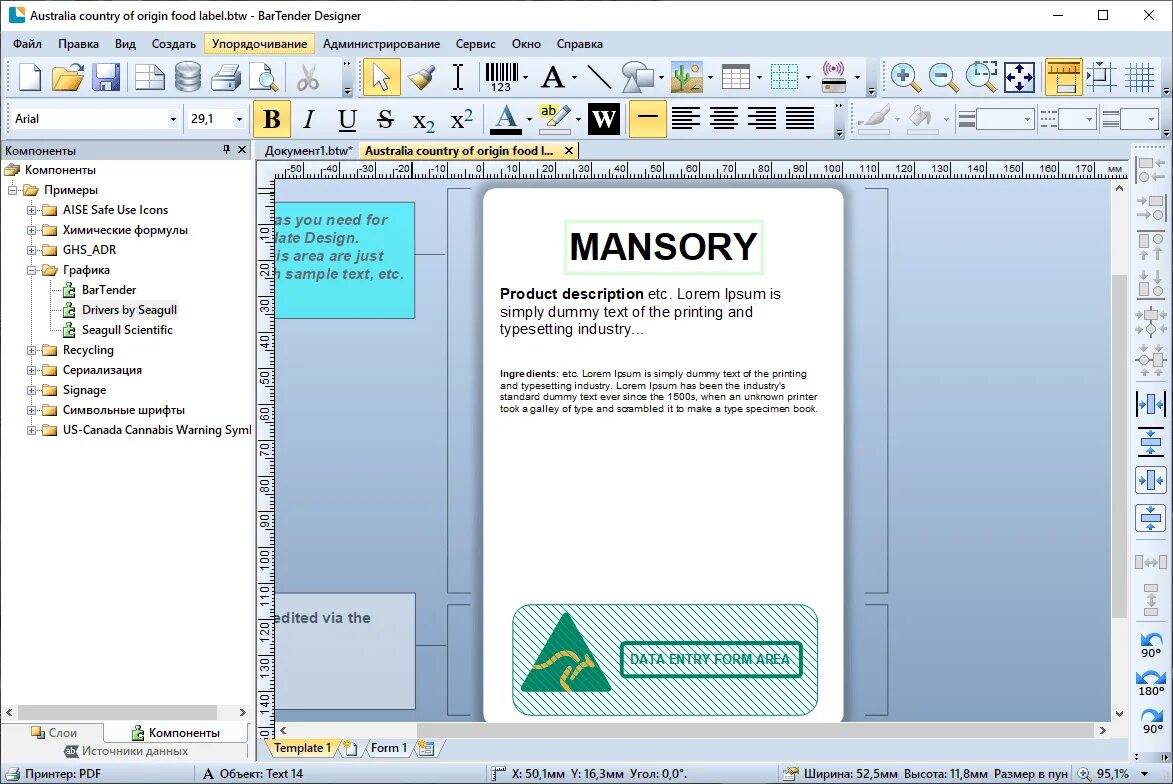1173x784 pixels.
Task: Click the font color A swatch
Action: [506, 119]
